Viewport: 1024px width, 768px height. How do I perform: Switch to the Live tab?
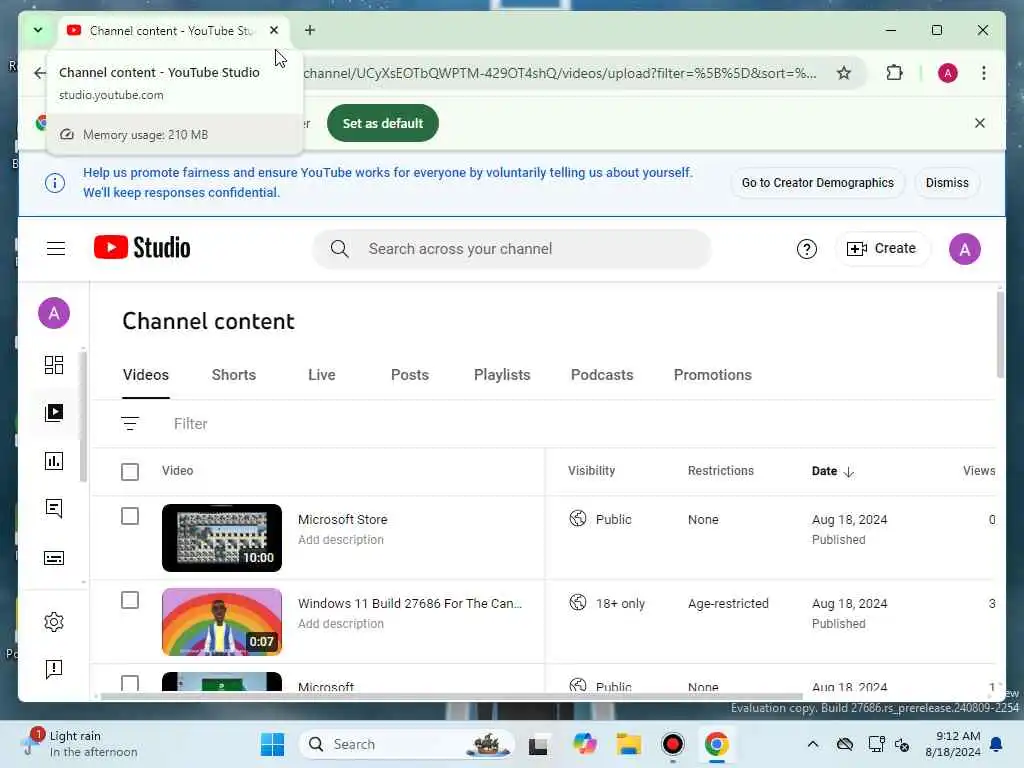[322, 375]
